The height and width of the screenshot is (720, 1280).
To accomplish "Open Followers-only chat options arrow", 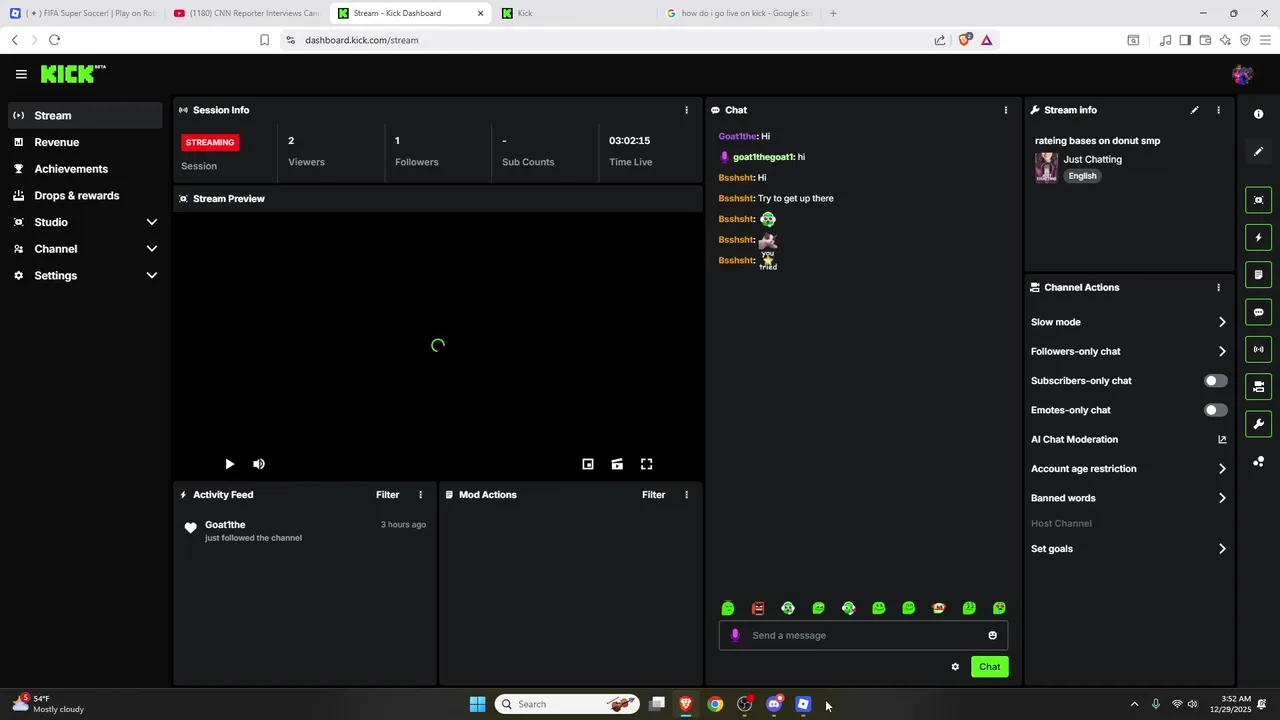I will [1222, 351].
